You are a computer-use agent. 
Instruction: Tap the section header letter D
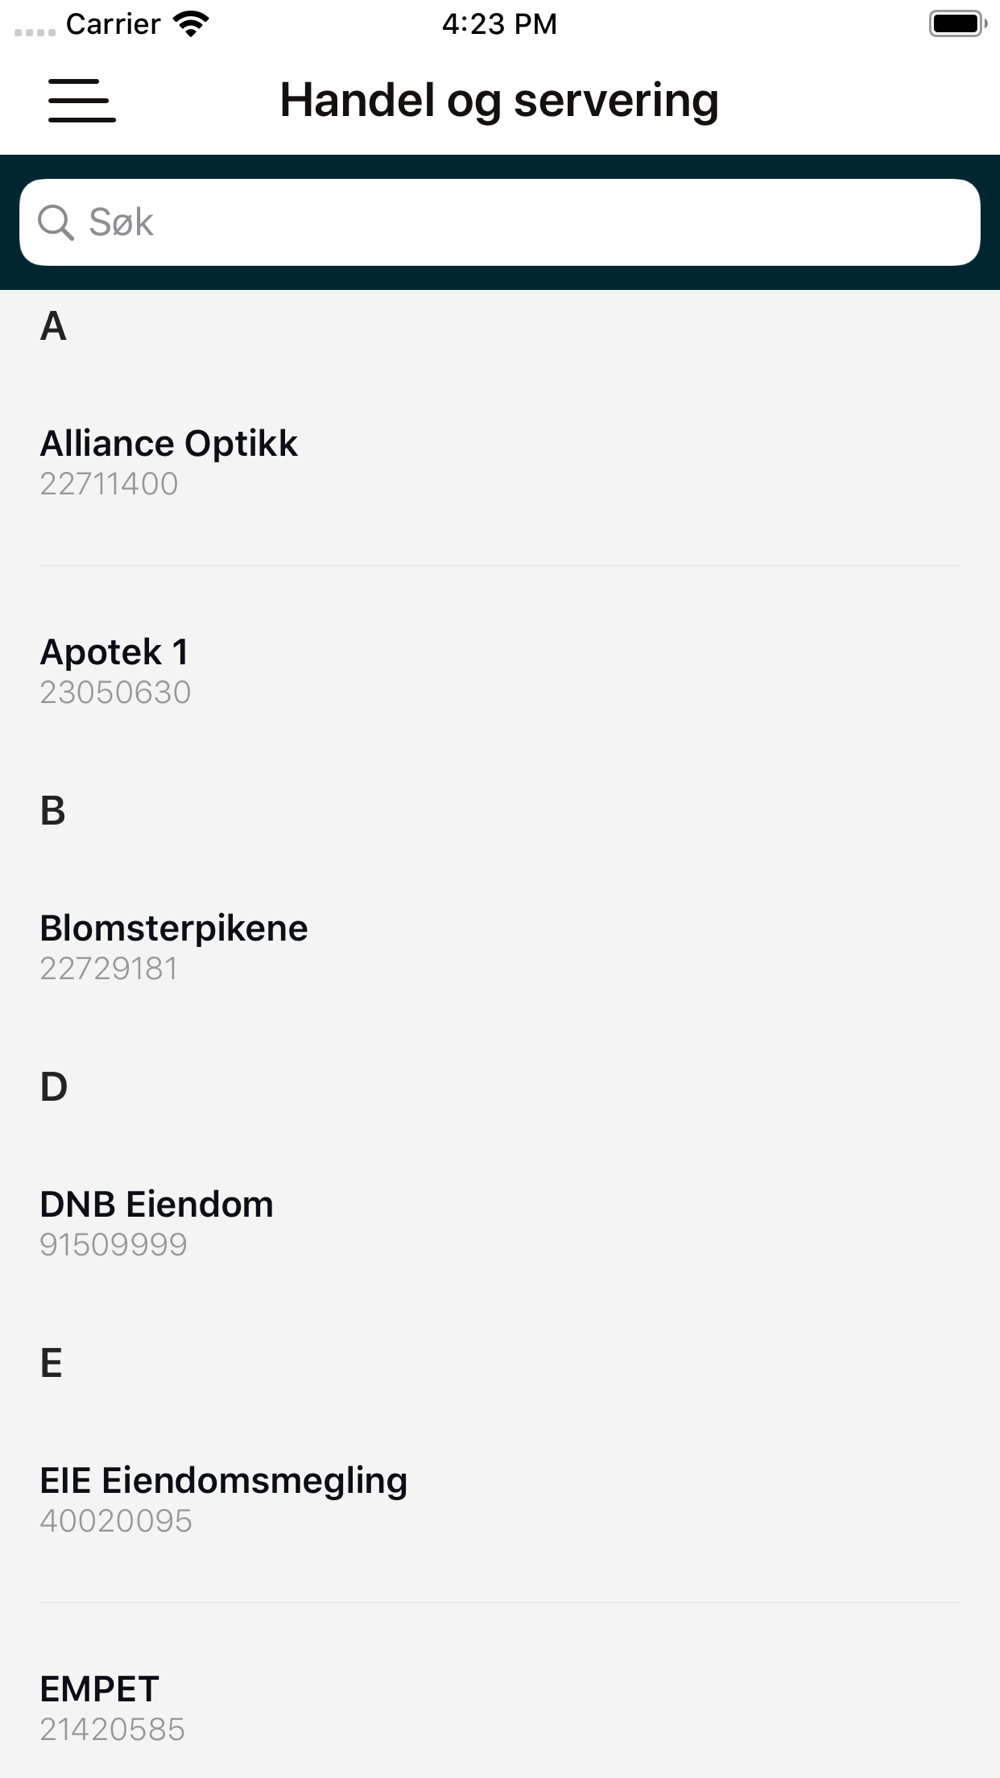coord(54,1086)
